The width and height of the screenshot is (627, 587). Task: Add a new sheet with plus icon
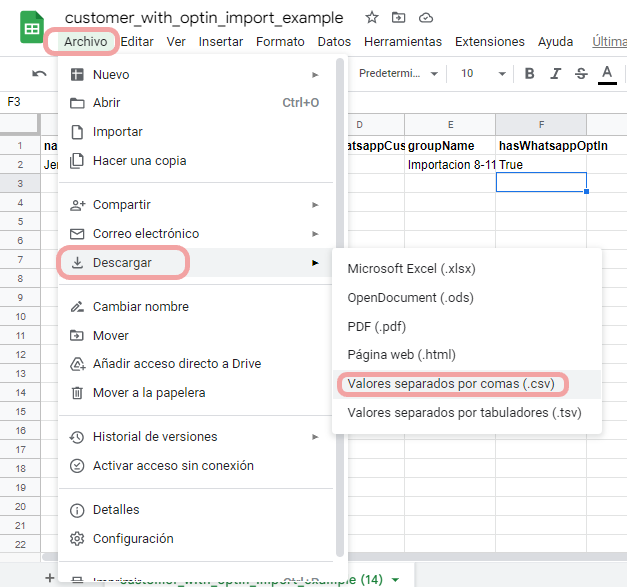point(50,578)
